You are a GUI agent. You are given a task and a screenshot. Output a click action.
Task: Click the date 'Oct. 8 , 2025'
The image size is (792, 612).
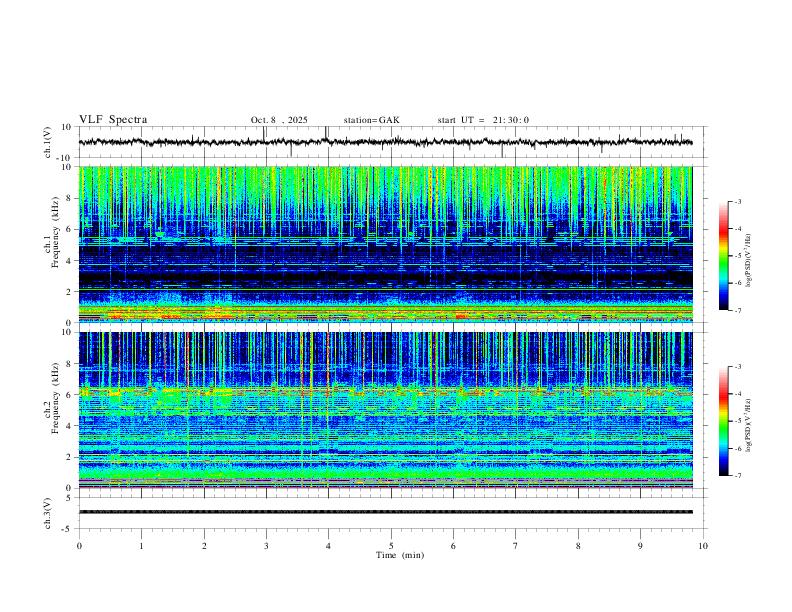279,120
